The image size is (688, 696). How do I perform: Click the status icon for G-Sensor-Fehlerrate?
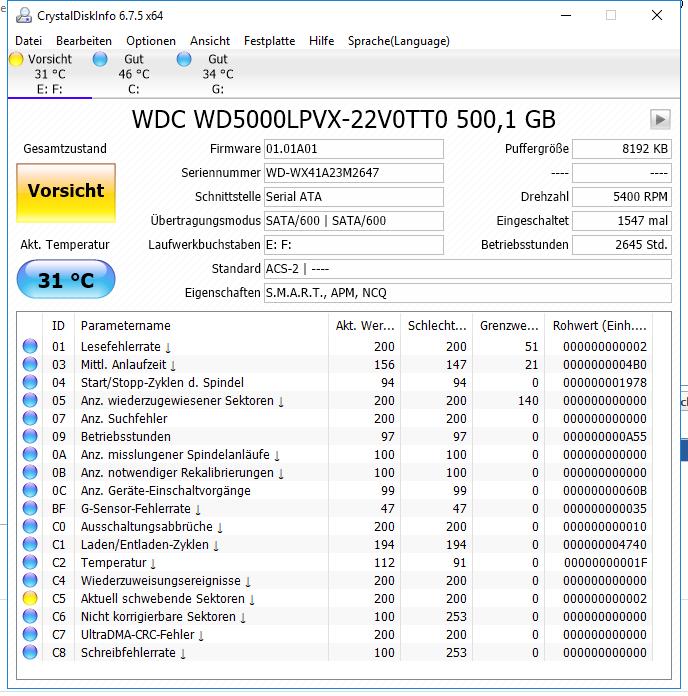pos(30,508)
